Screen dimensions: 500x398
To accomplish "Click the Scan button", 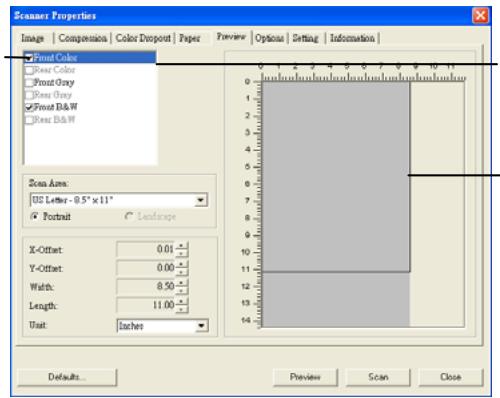I will (x=378, y=377).
